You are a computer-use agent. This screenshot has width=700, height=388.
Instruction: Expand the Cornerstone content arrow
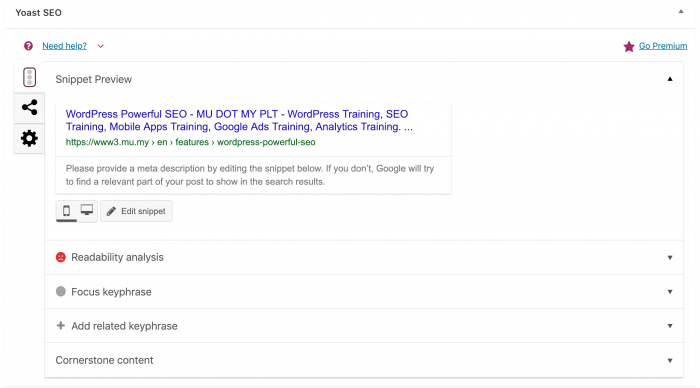pos(670,361)
